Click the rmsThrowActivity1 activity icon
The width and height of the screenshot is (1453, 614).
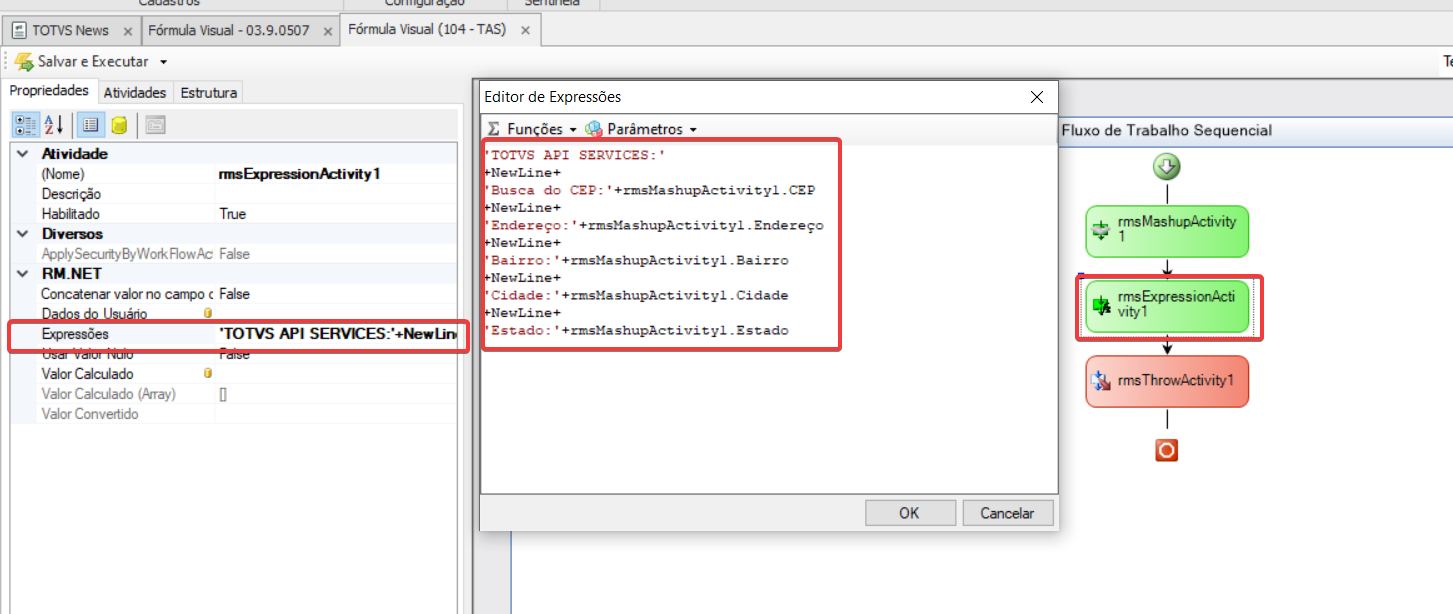(x=1101, y=380)
